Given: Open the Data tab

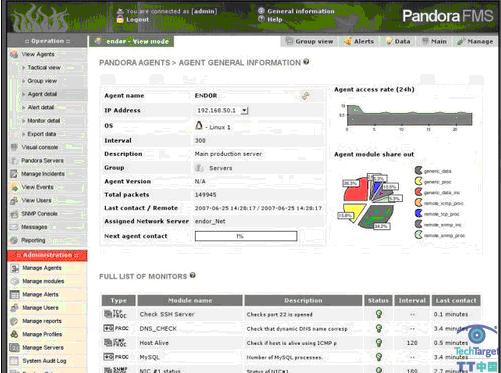Looking at the screenshot, I should pyautogui.click(x=398, y=41).
